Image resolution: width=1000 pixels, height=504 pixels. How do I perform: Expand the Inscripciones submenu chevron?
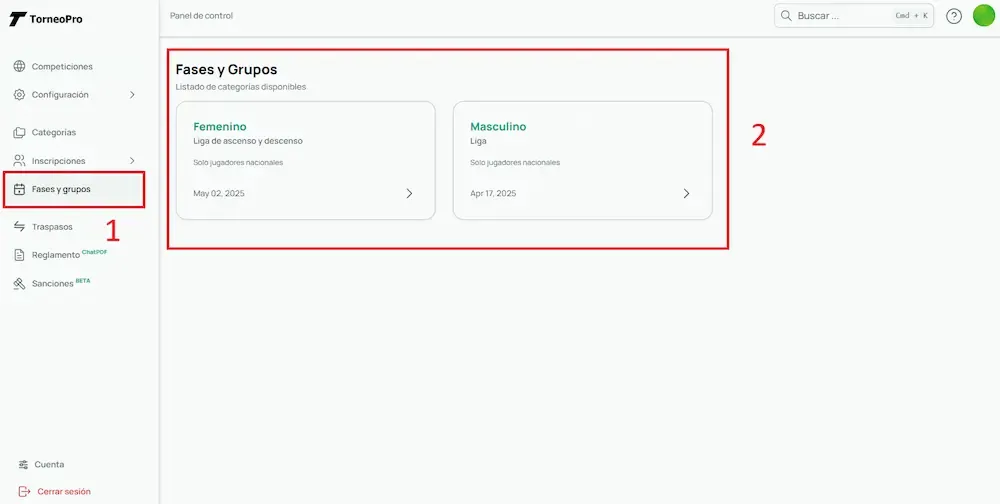point(132,161)
